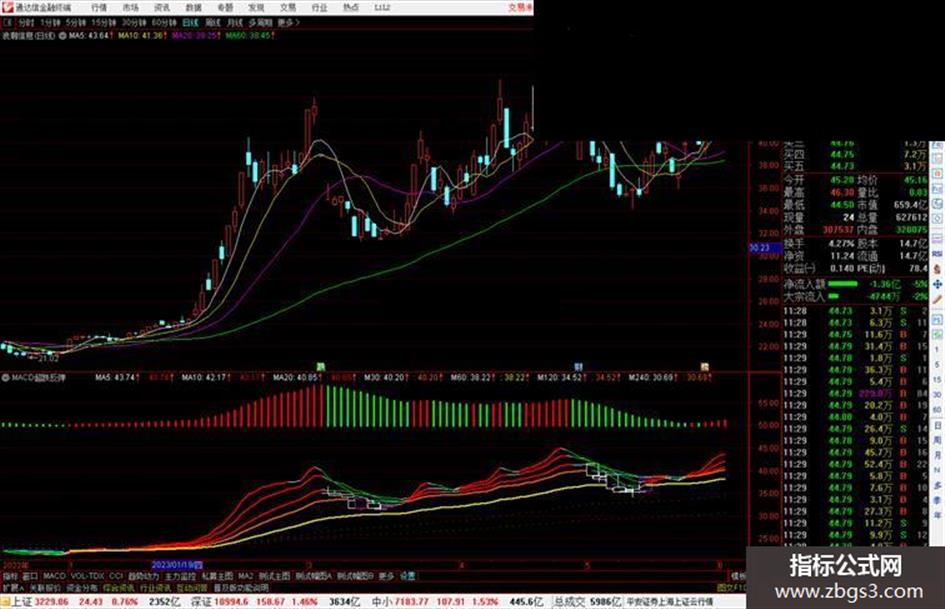Screen dimensions: 945x609
Task: Open the 关联报价 tab
Action: pyautogui.click(x=45, y=587)
